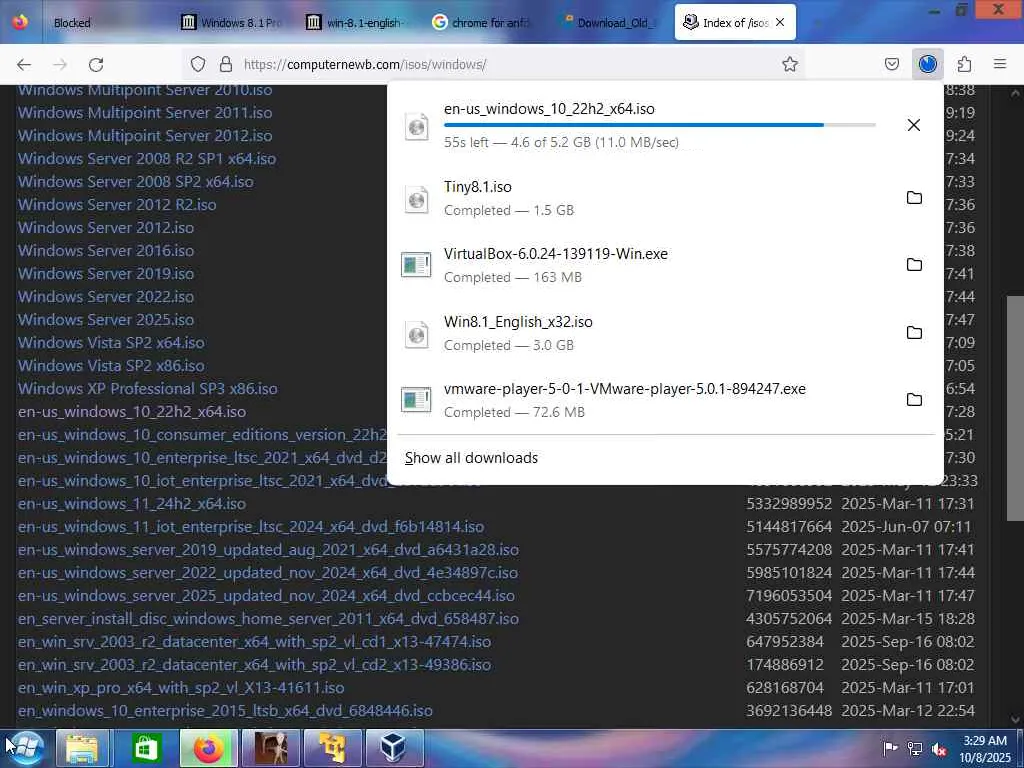Click Firefox taskbar icon
This screenshot has height=768, width=1024.
coord(208,748)
